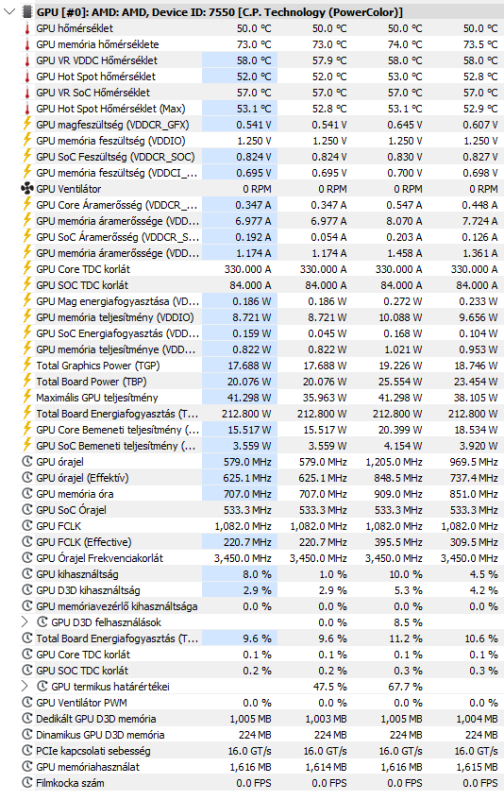Click lightning icon beside GPU magfeszültség (VDDCR_GFX)

[27, 124]
